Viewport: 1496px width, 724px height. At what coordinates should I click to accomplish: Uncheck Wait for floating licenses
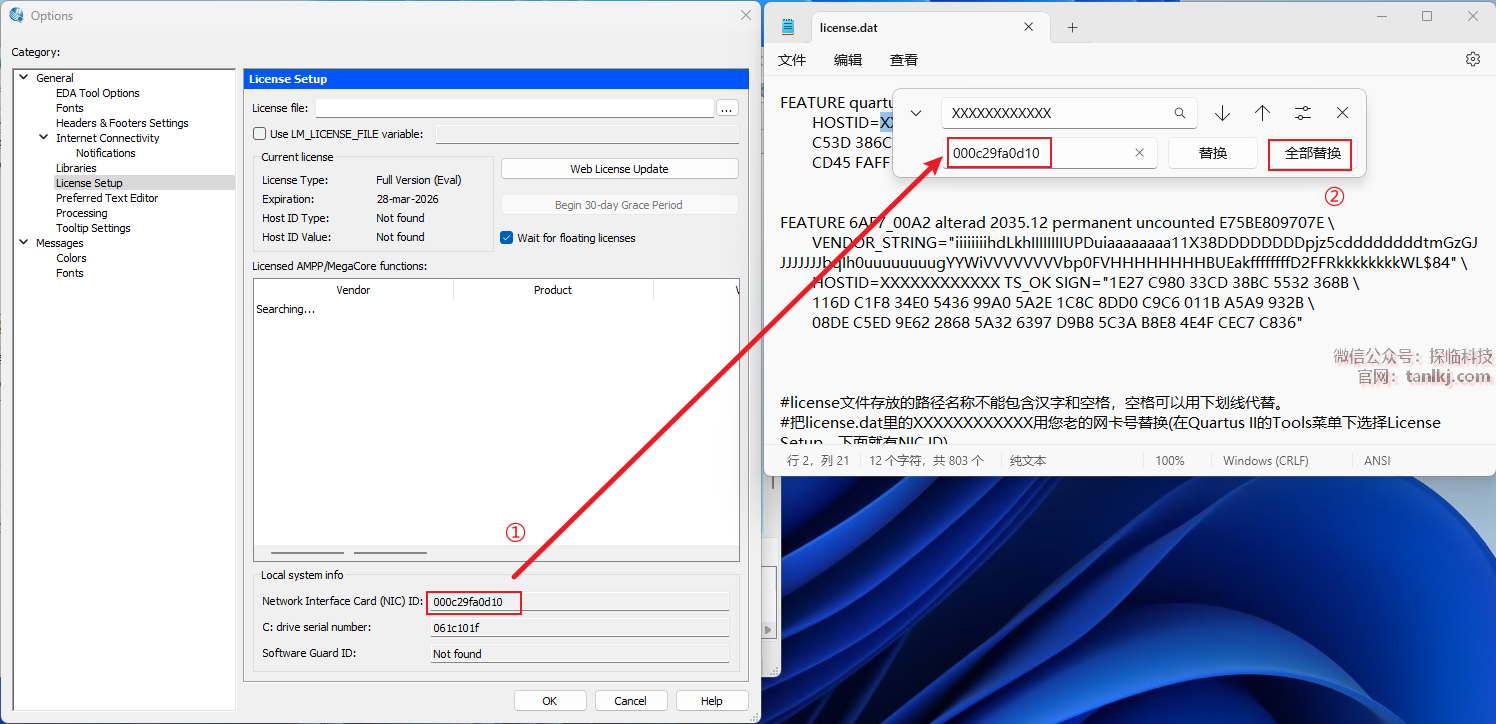click(507, 238)
